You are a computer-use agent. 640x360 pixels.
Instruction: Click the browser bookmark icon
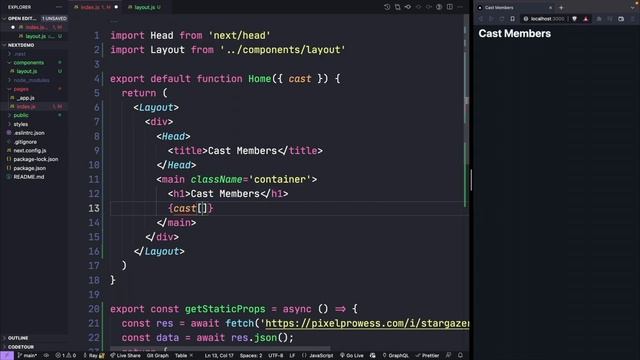pyautogui.click(x=513, y=19)
